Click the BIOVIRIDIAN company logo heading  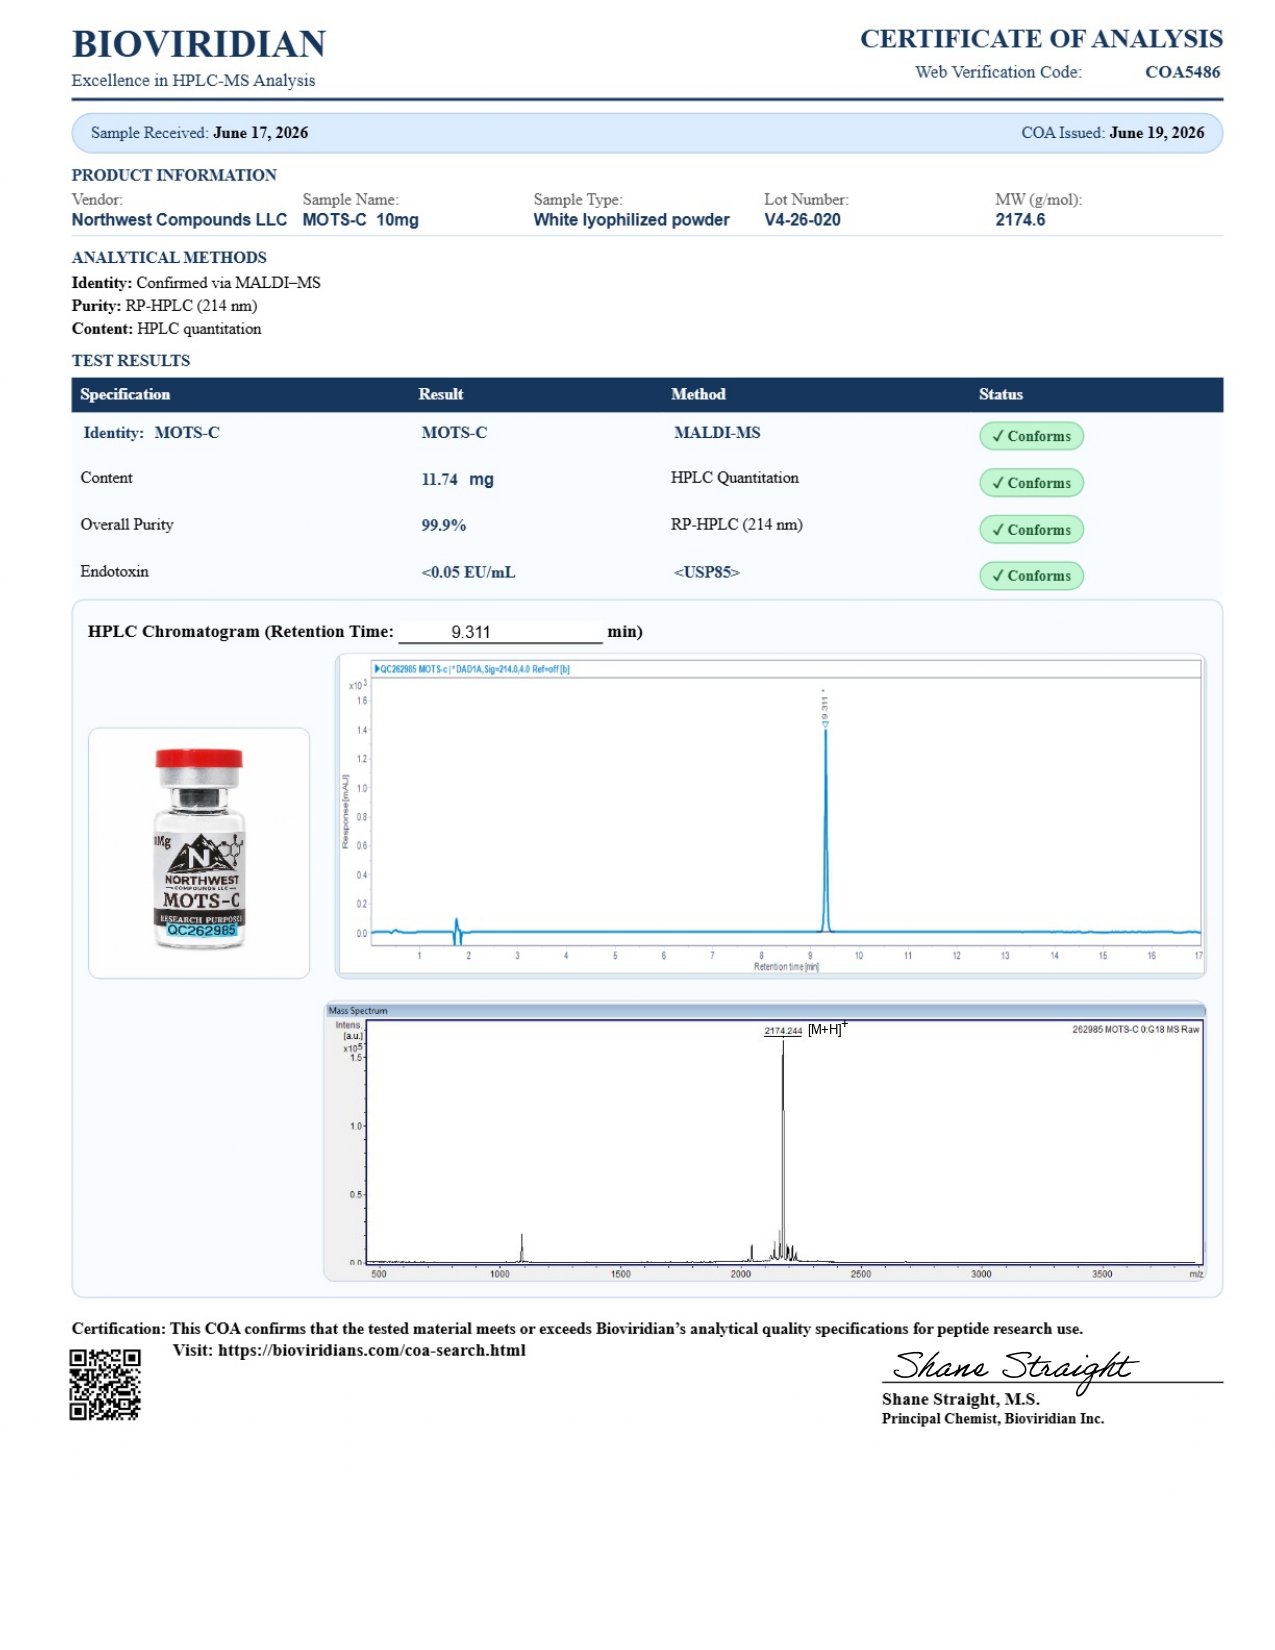pos(198,45)
